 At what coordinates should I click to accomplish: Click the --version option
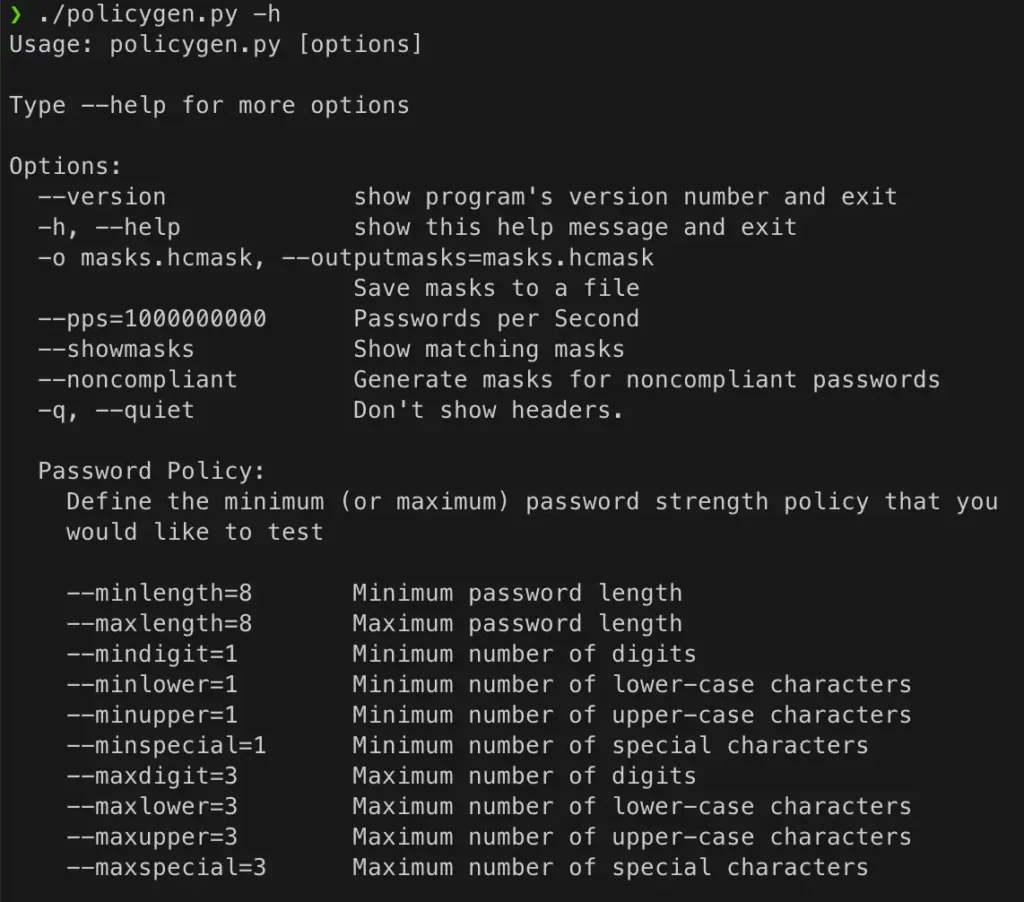coord(102,197)
